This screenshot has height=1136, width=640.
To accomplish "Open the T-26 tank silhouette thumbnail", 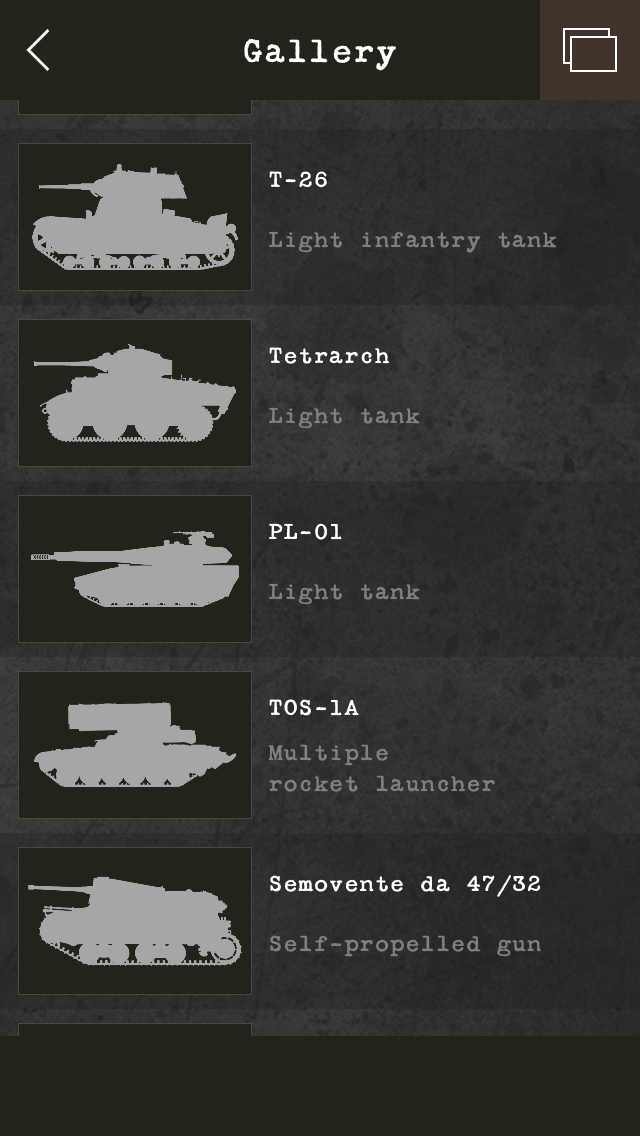I will point(135,217).
